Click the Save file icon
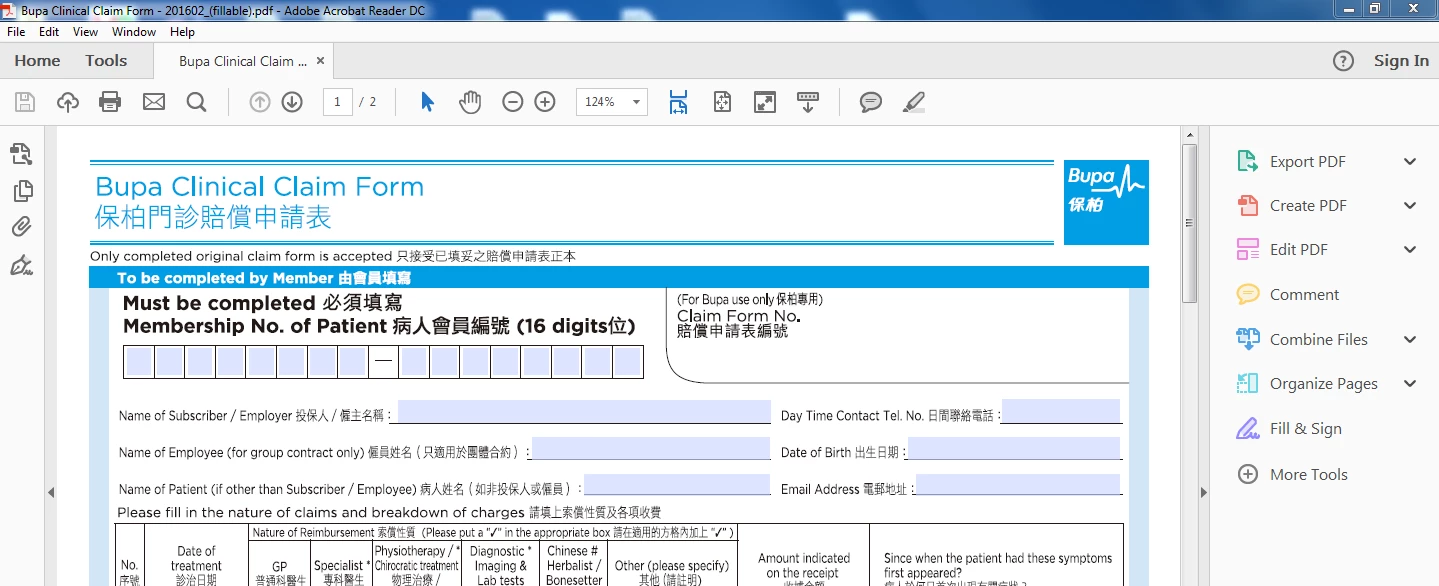The width and height of the screenshot is (1439, 586). 25,102
